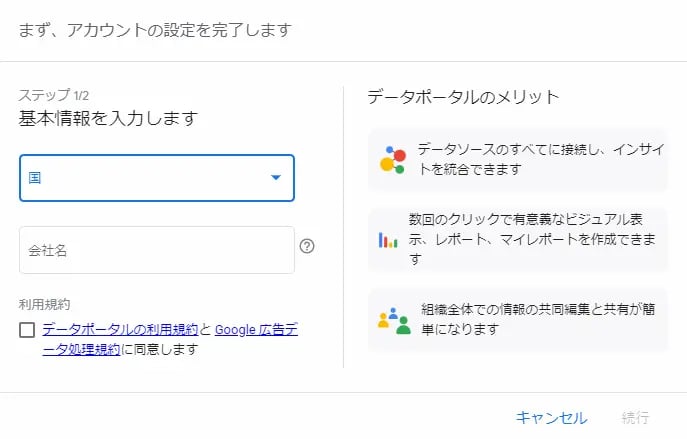Viewport: 687px width, 439px height.
Task: Click the colored dots data source icon
Action: click(391, 160)
